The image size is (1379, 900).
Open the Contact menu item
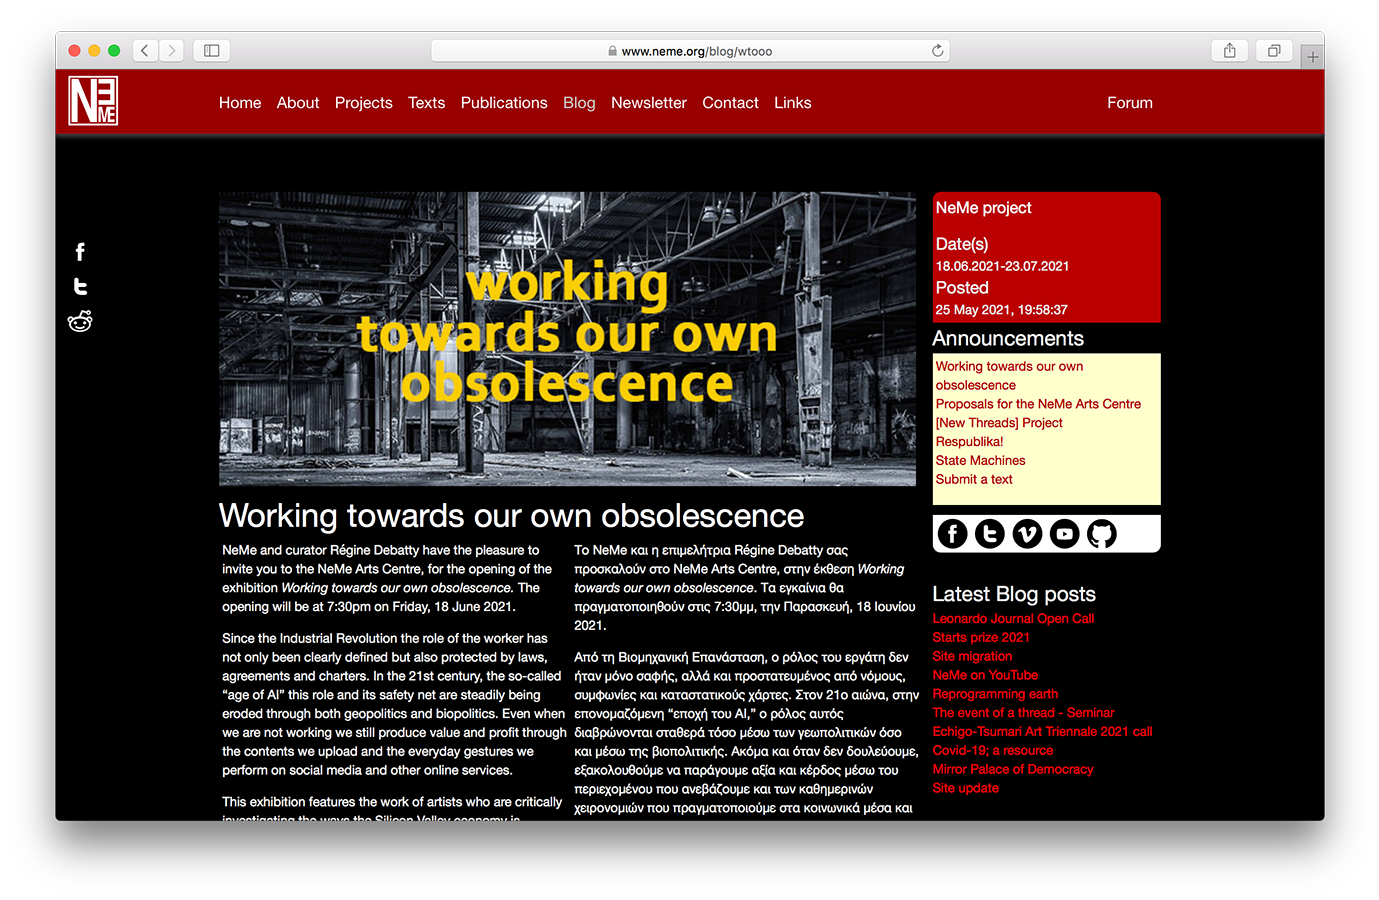click(730, 102)
